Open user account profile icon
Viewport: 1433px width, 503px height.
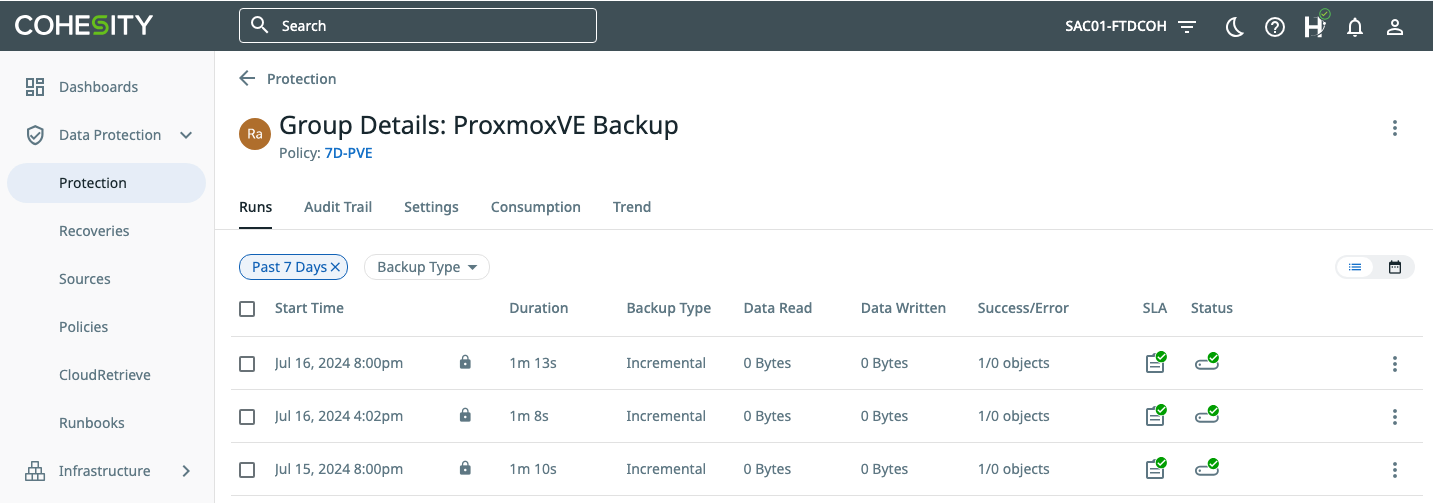tap(1395, 27)
